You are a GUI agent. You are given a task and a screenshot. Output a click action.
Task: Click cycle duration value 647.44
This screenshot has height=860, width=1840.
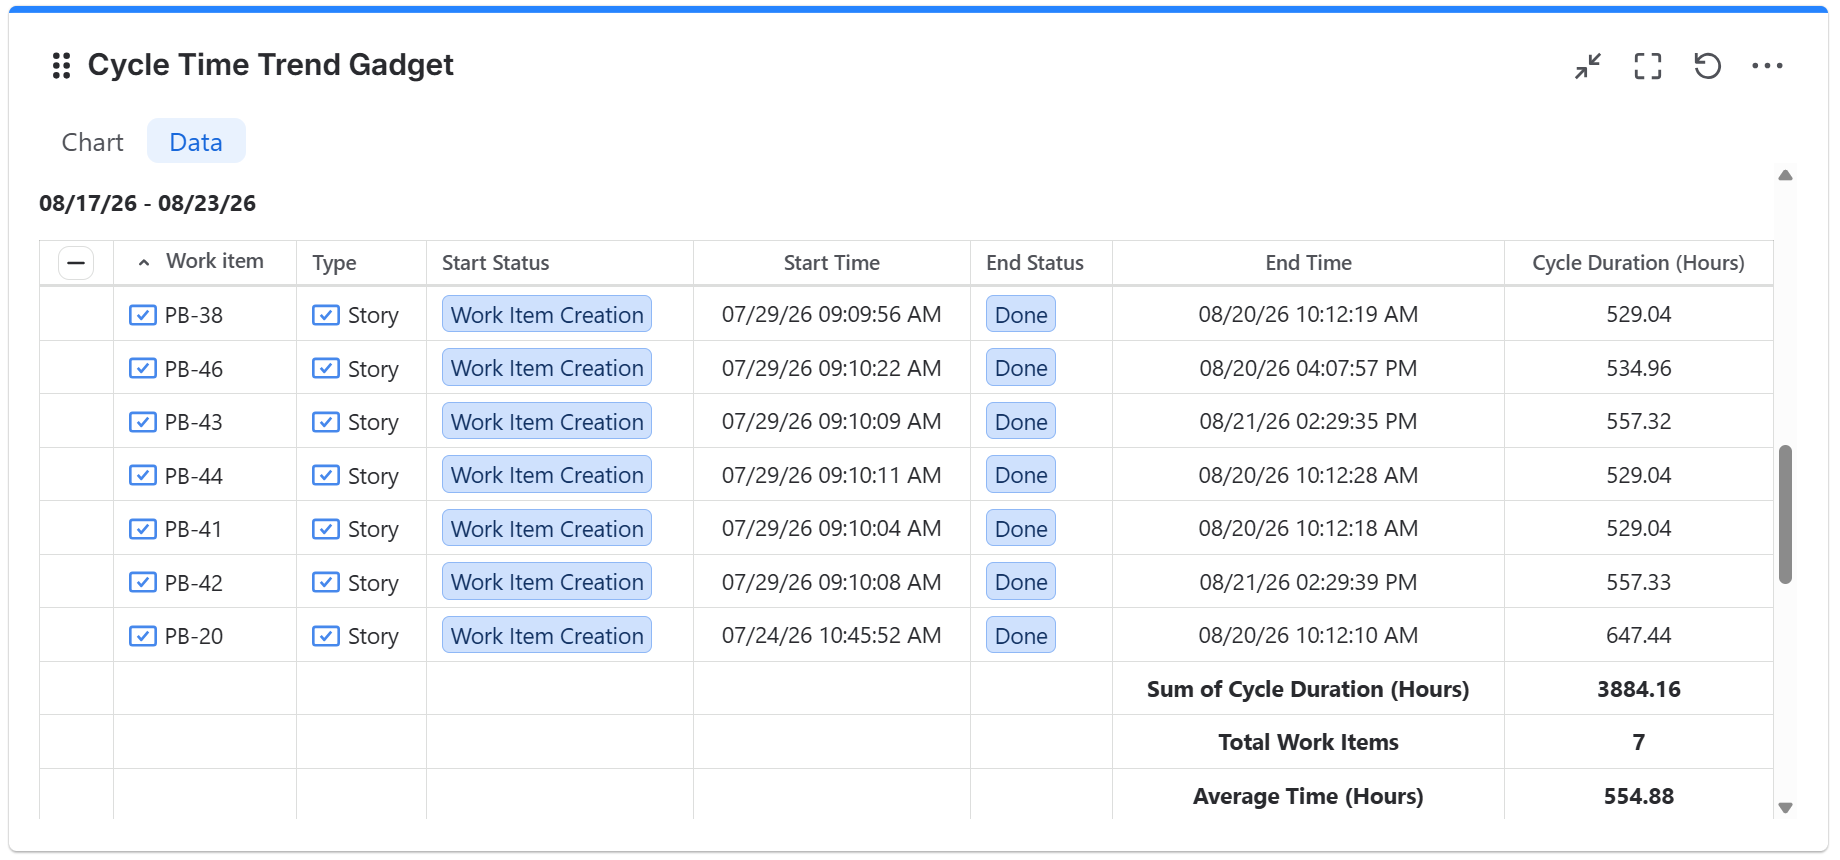point(1638,635)
